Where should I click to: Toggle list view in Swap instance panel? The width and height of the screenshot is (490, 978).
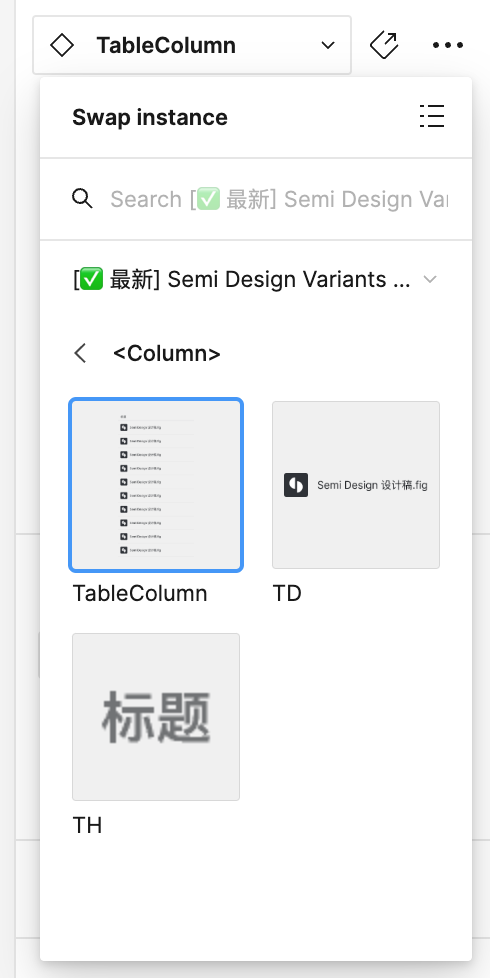[432, 116]
